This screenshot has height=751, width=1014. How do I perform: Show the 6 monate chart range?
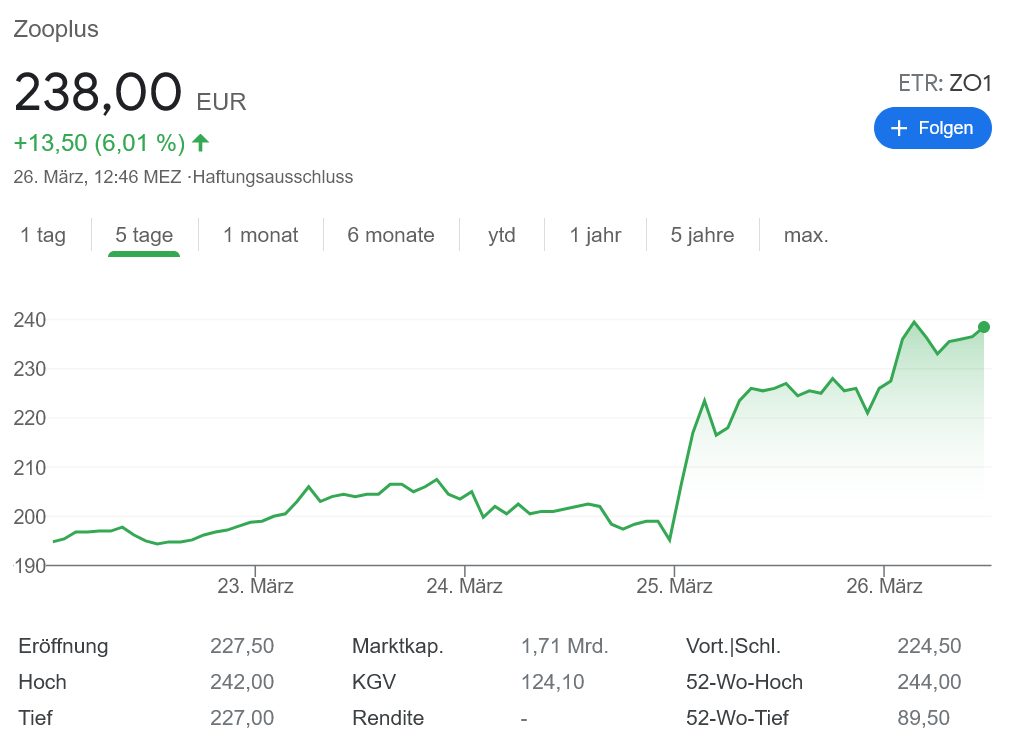391,235
